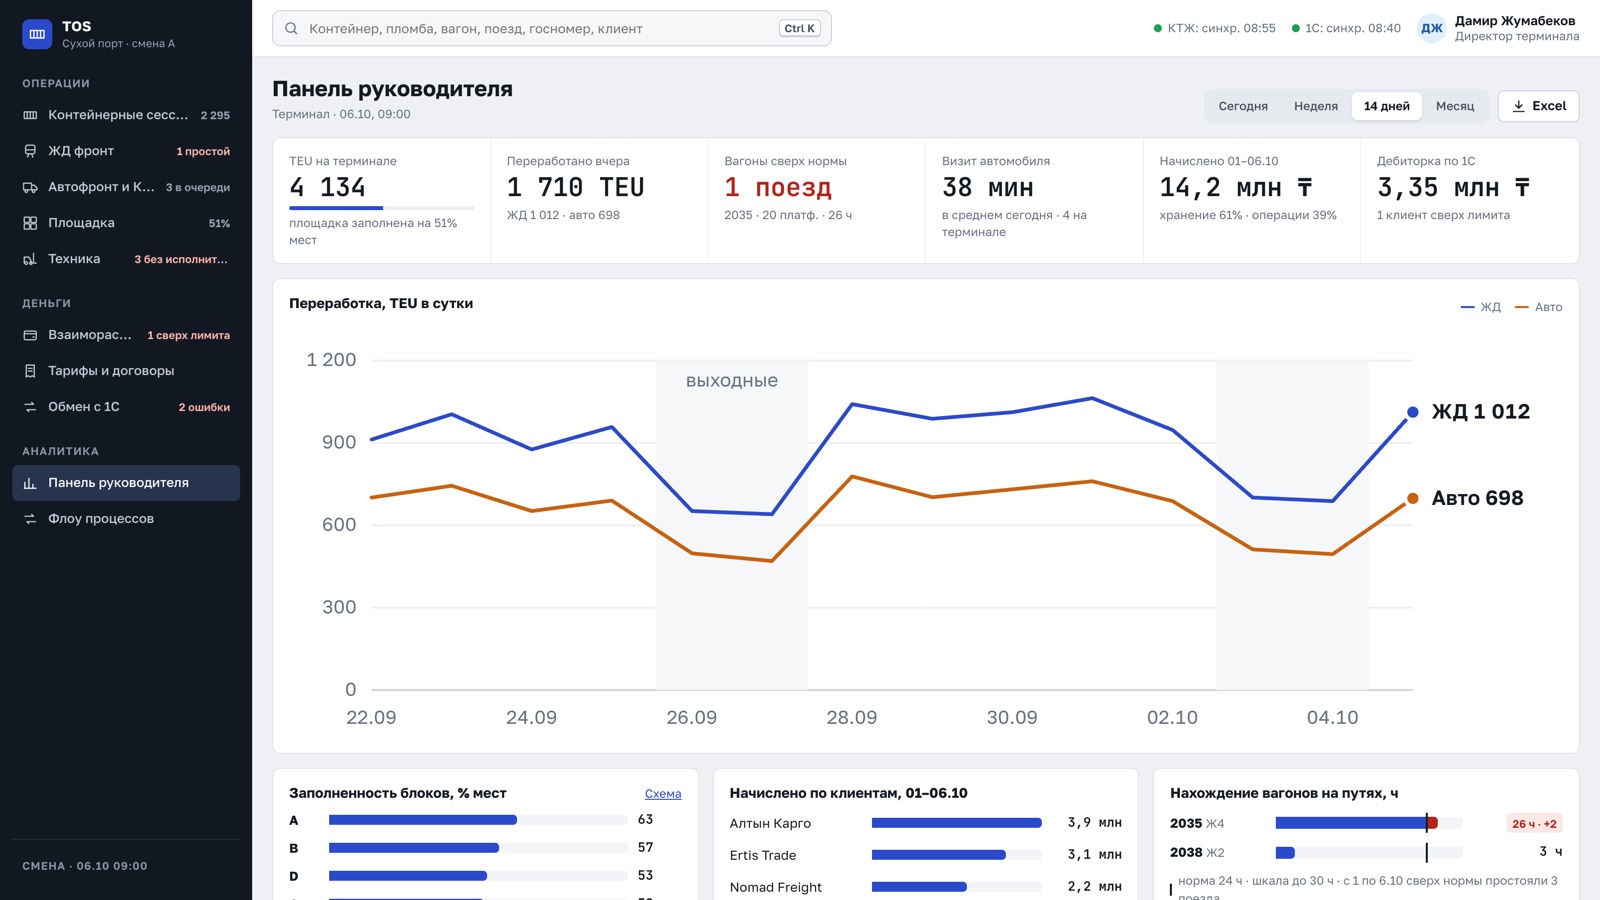
Task: Click user name Дамир Жумабеков
Action: pyautogui.click(x=1515, y=21)
